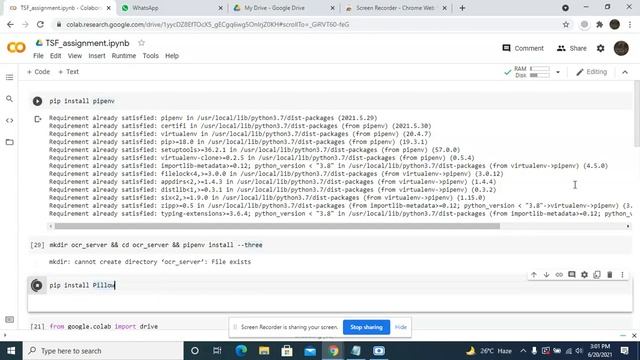
Task: Add a new Text cell
Action: (x=69, y=72)
